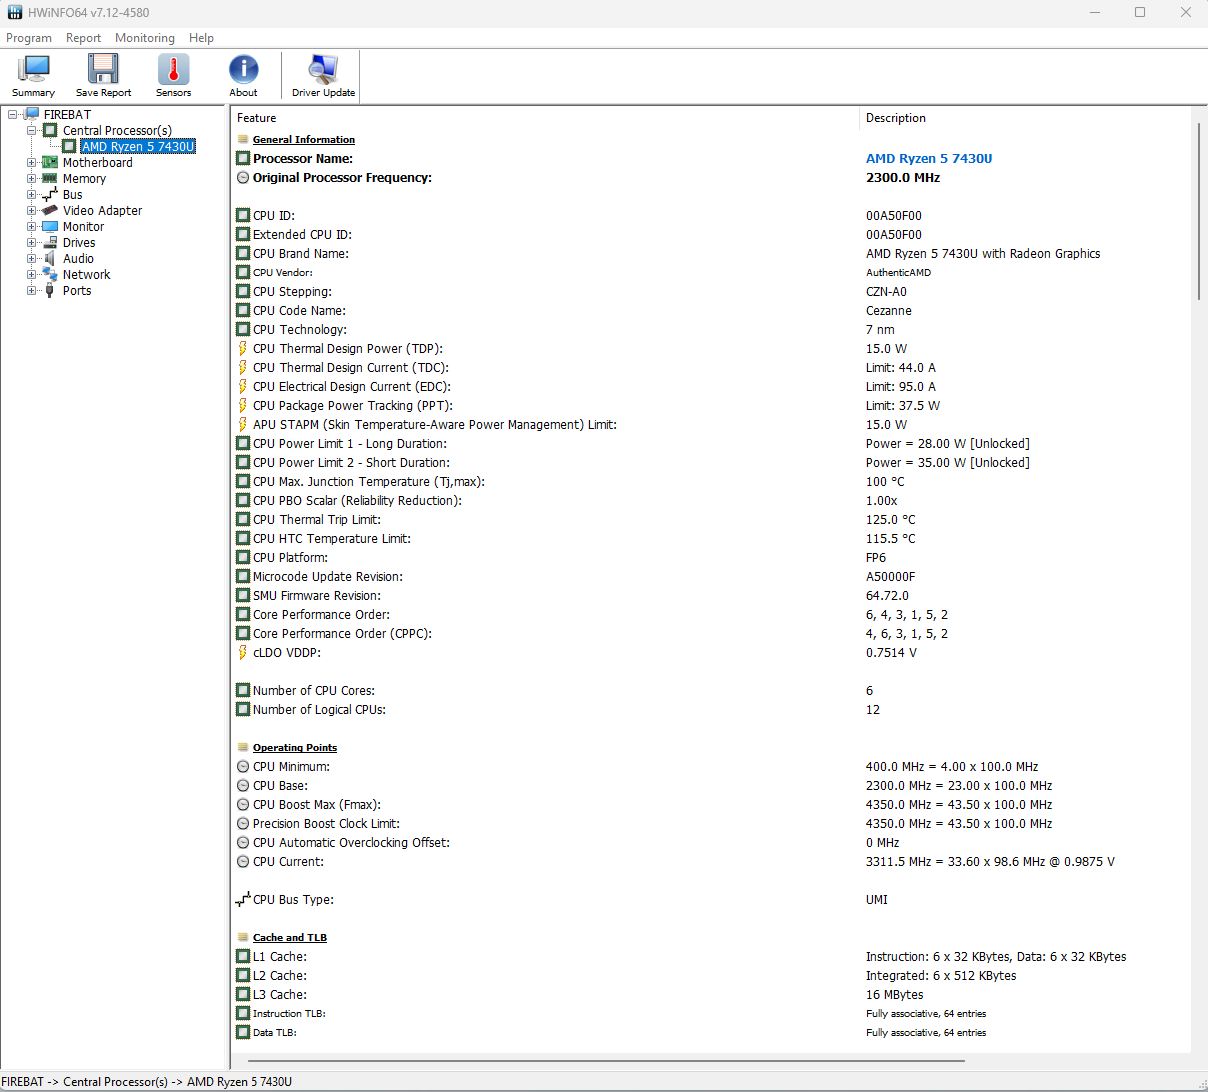Expand the Drives tree node
This screenshot has width=1208, height=1092.
pos(31,243)
